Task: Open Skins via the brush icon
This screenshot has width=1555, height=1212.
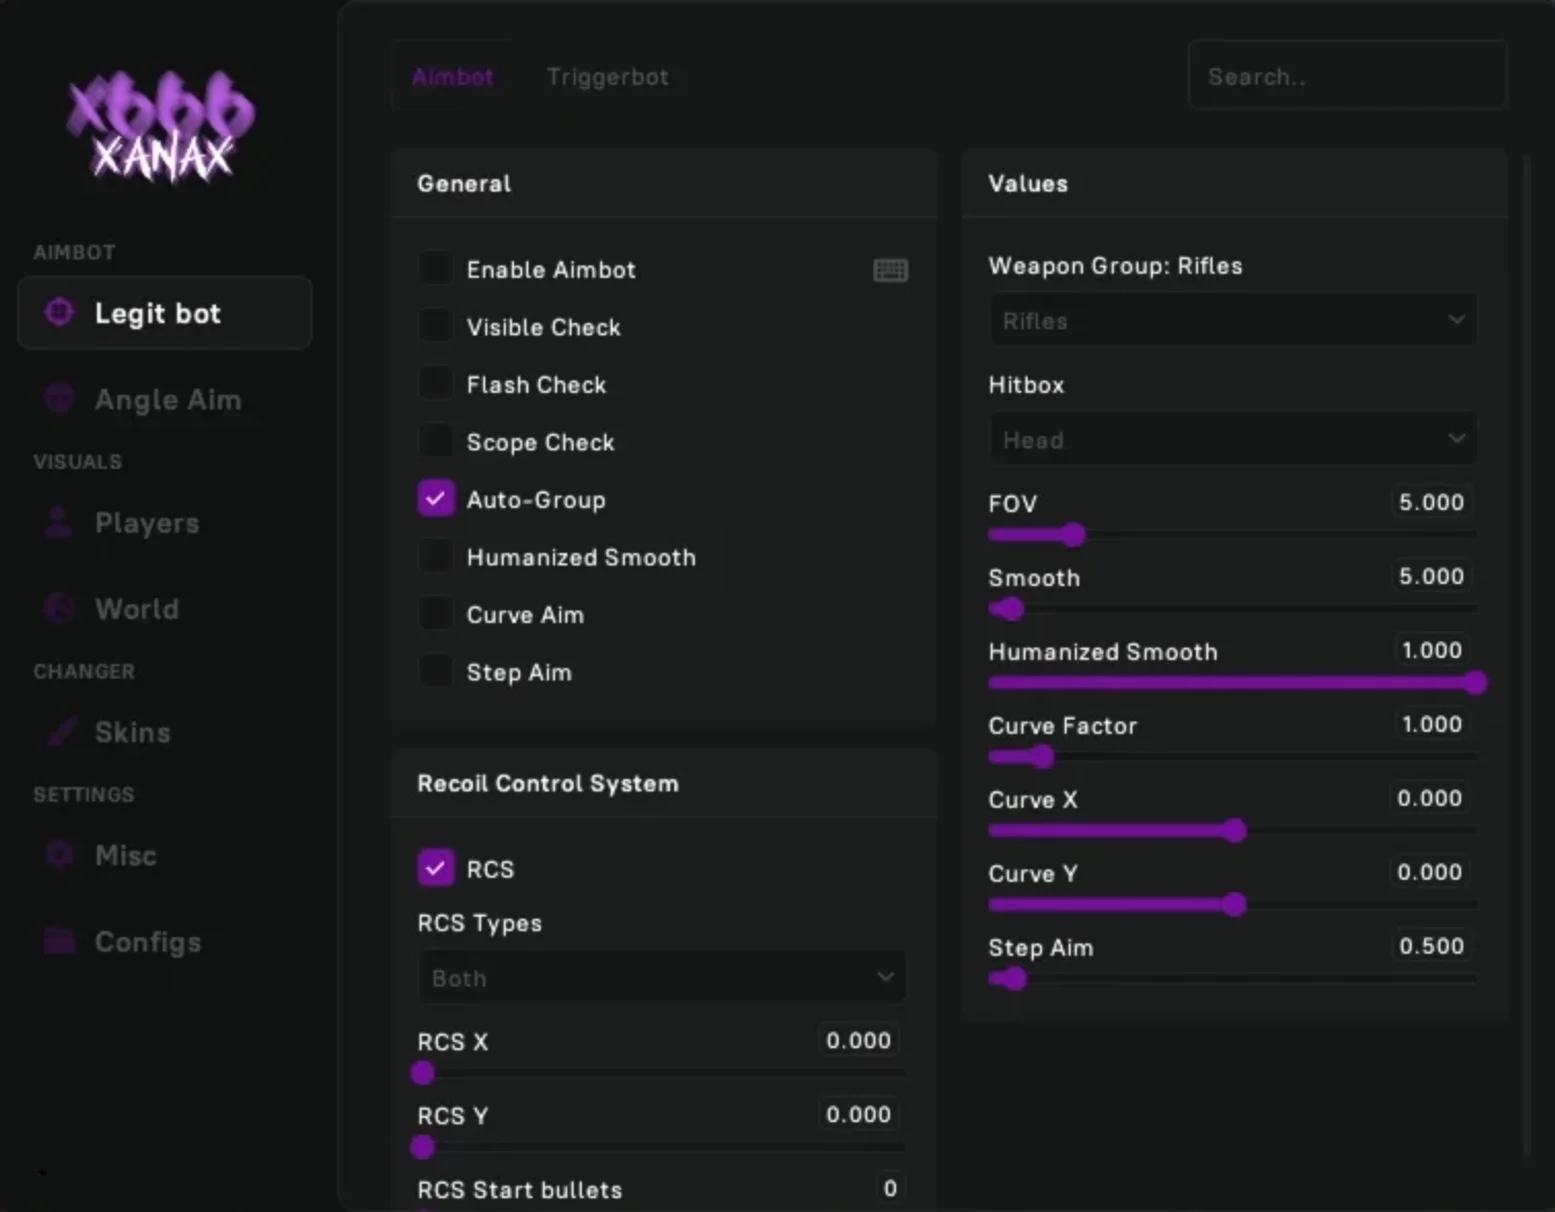Action: 61,731
